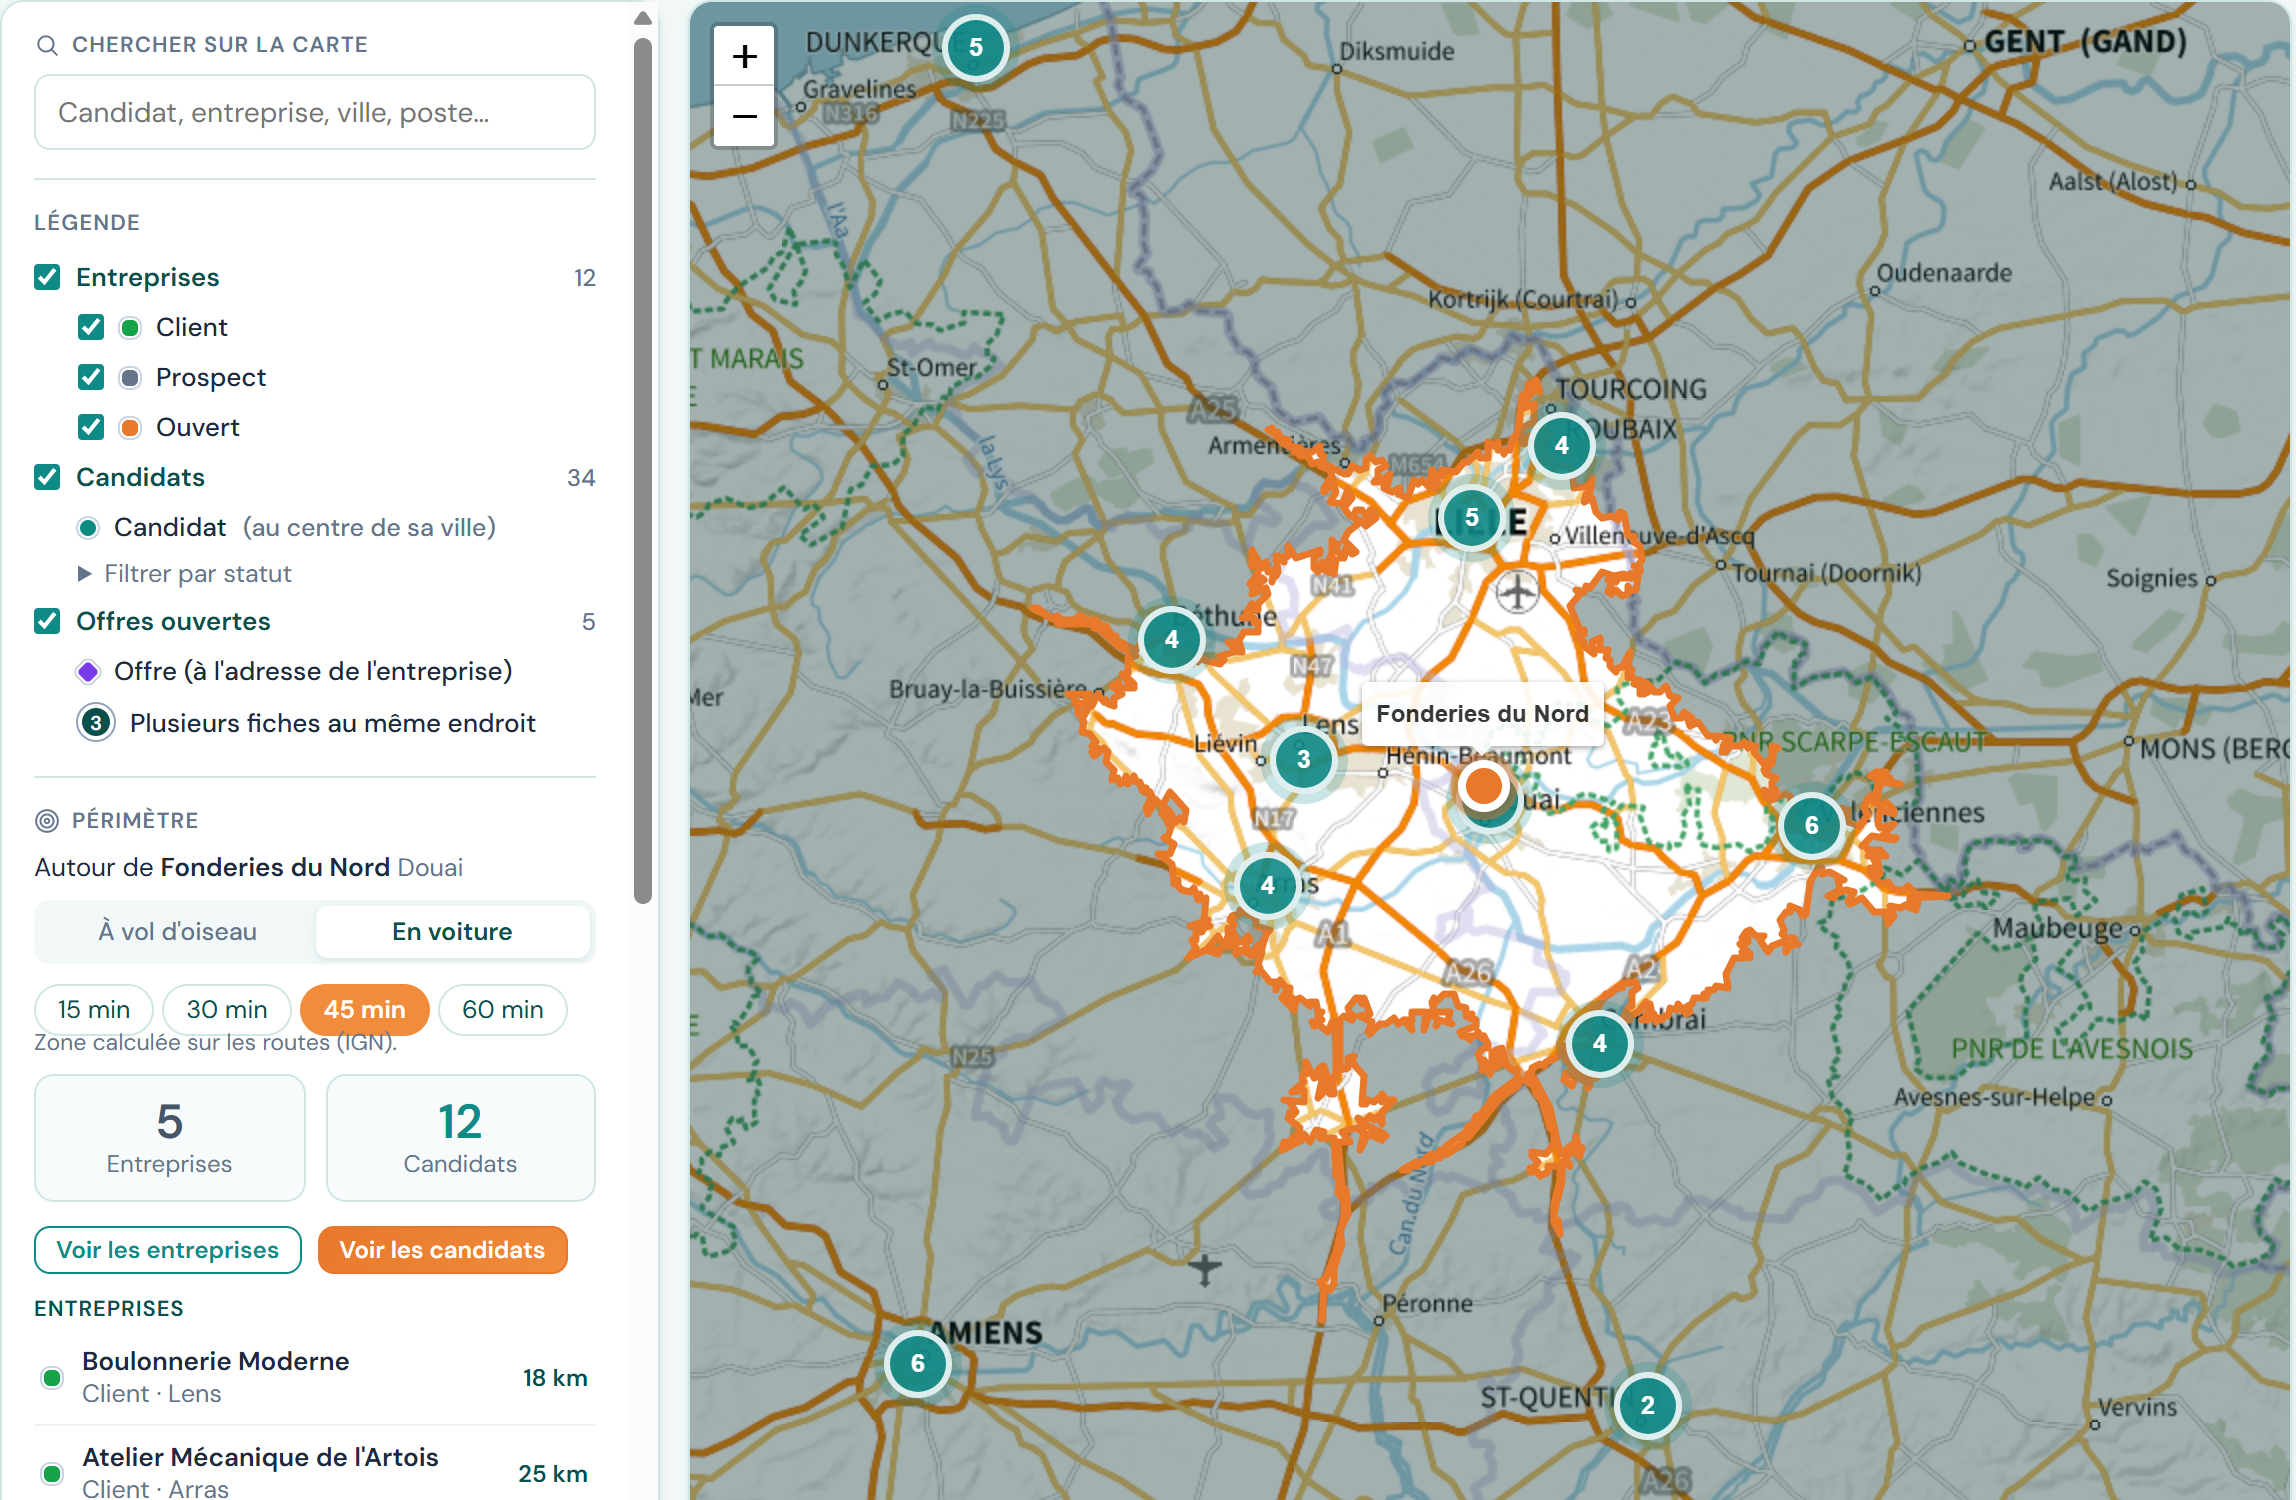
Task: Open cluster of 2 at St-Quentin
Action: click(x=1648, y=1405)
